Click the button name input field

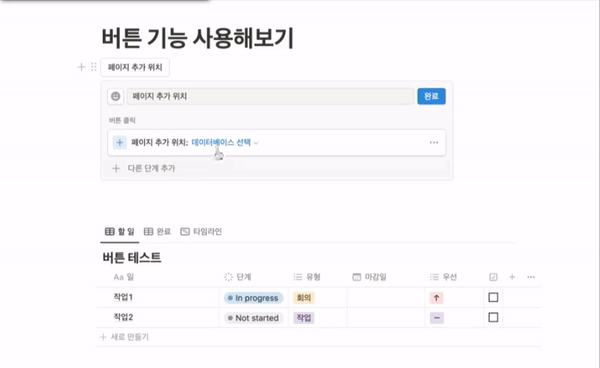click(270, 96)
